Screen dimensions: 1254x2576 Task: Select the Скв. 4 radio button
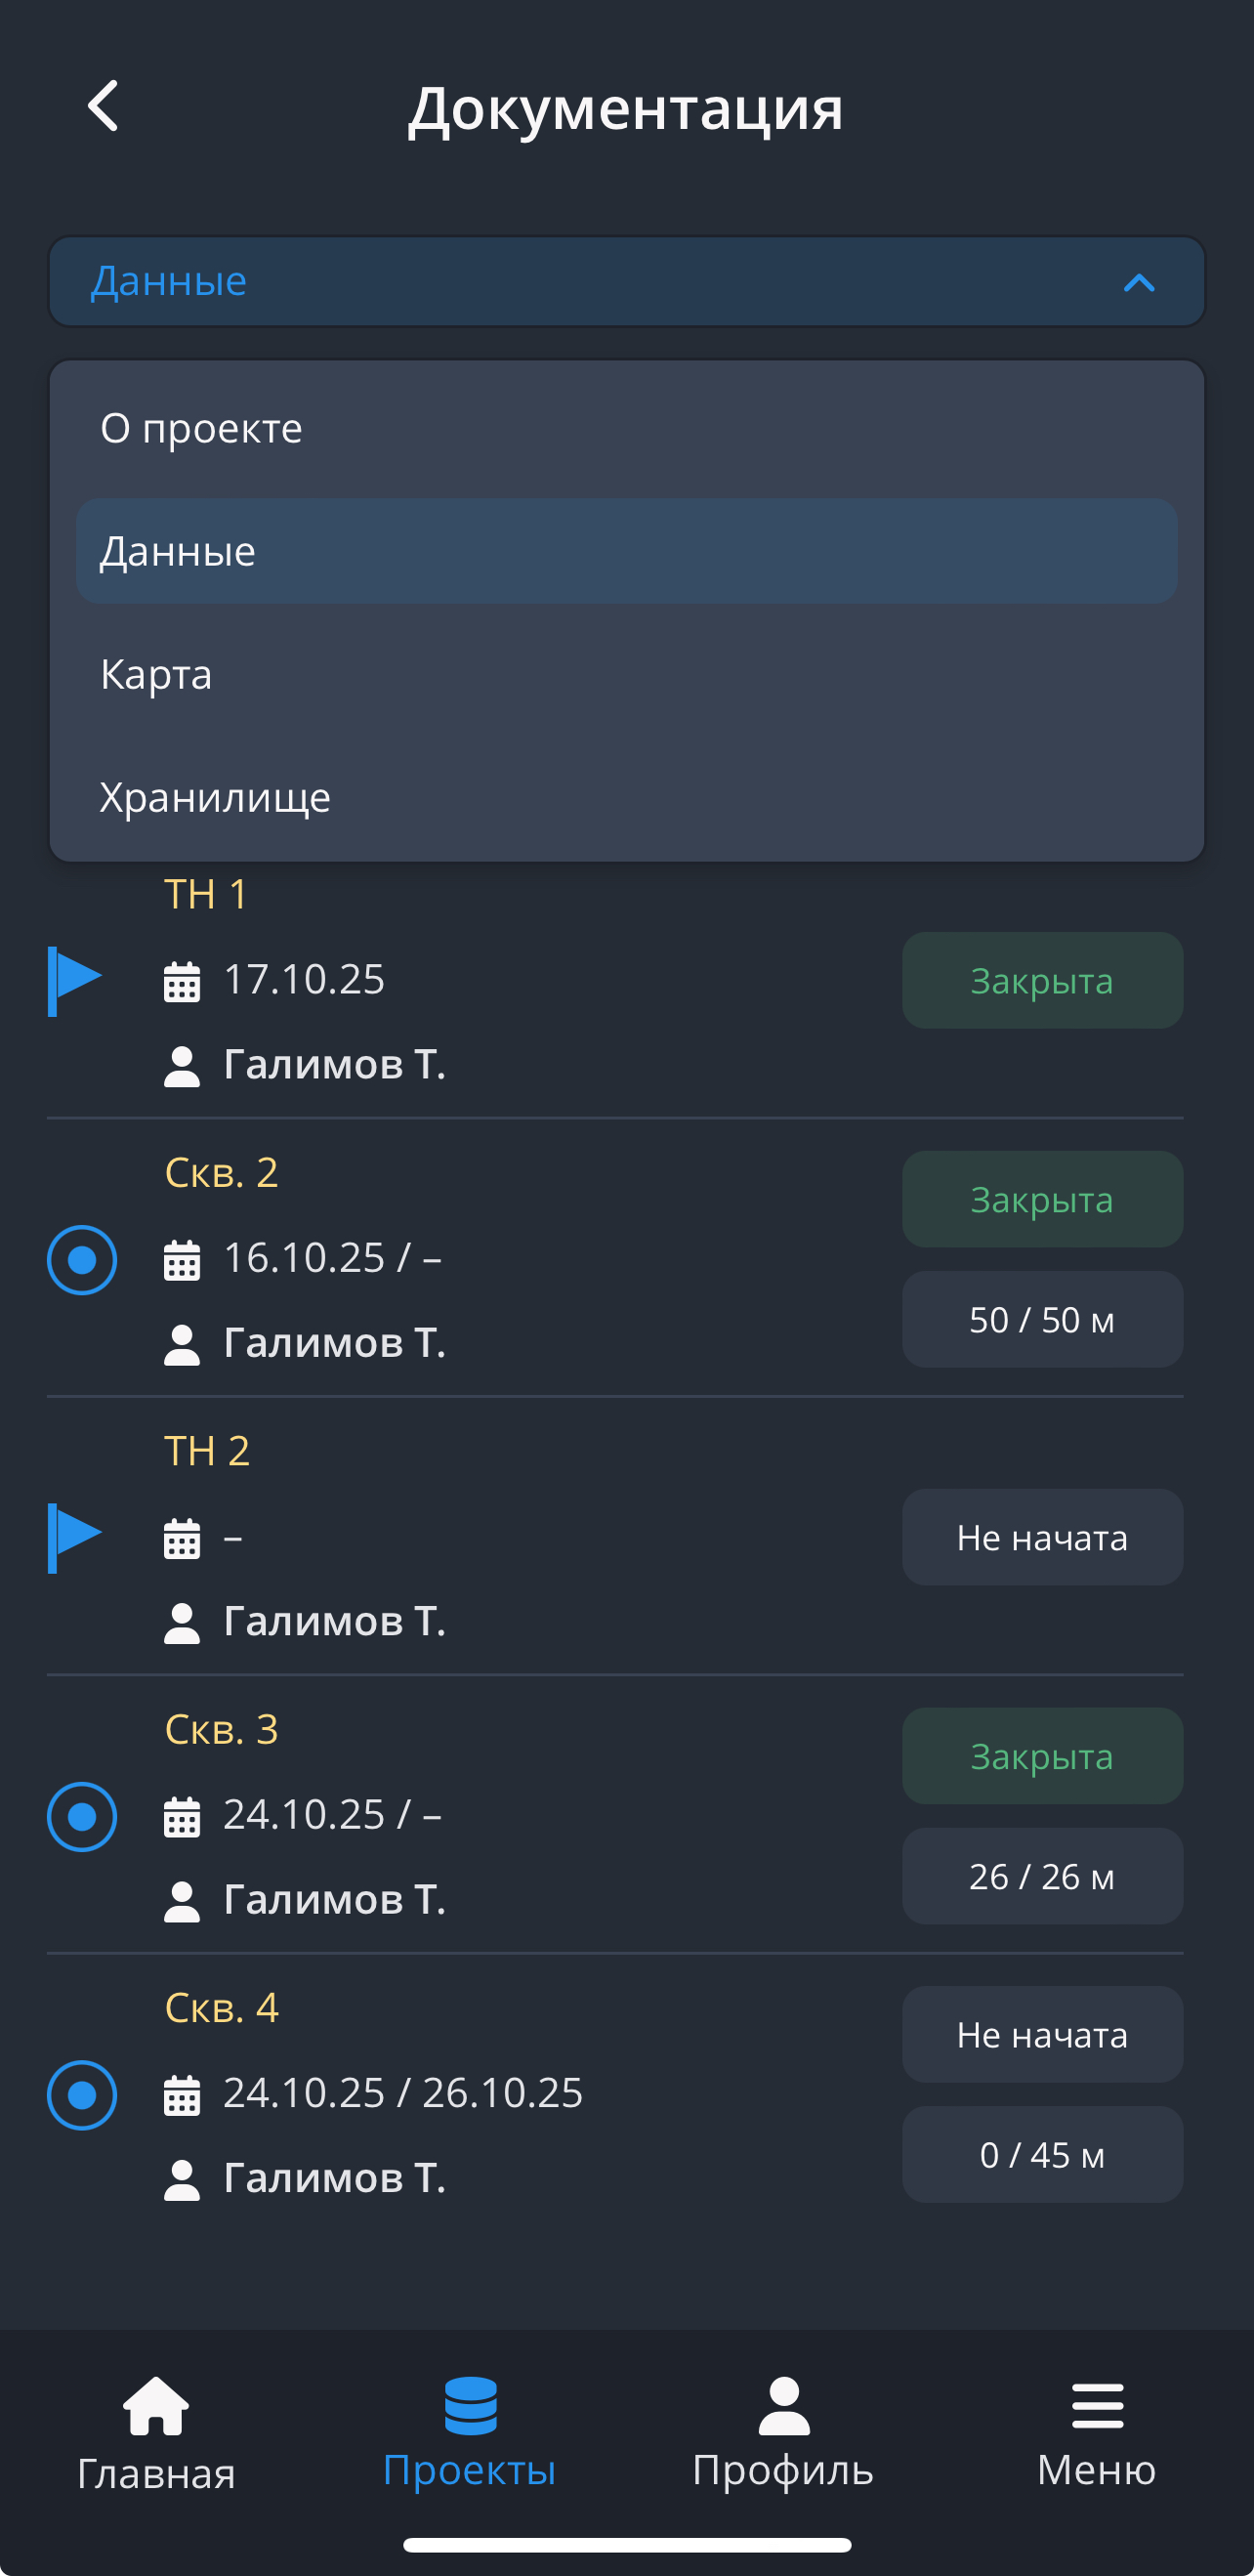point(82,2094)
